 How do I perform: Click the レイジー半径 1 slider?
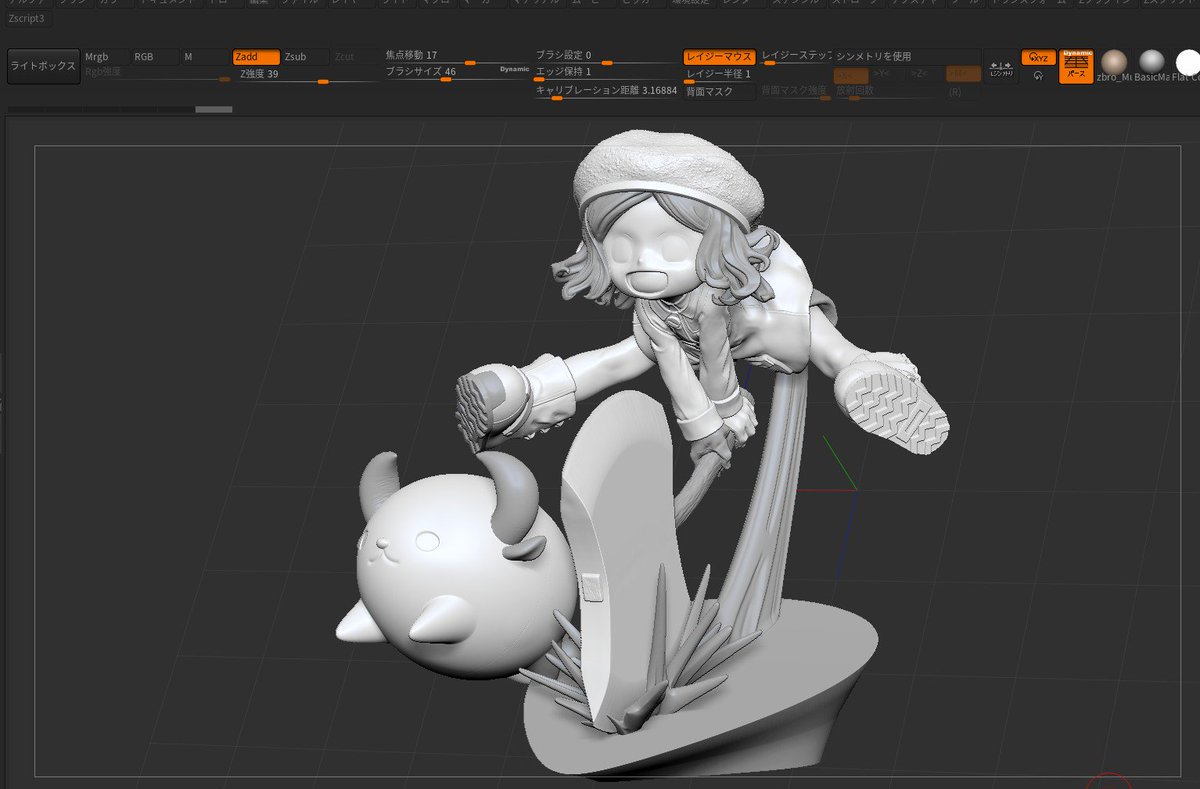point(719,74)
